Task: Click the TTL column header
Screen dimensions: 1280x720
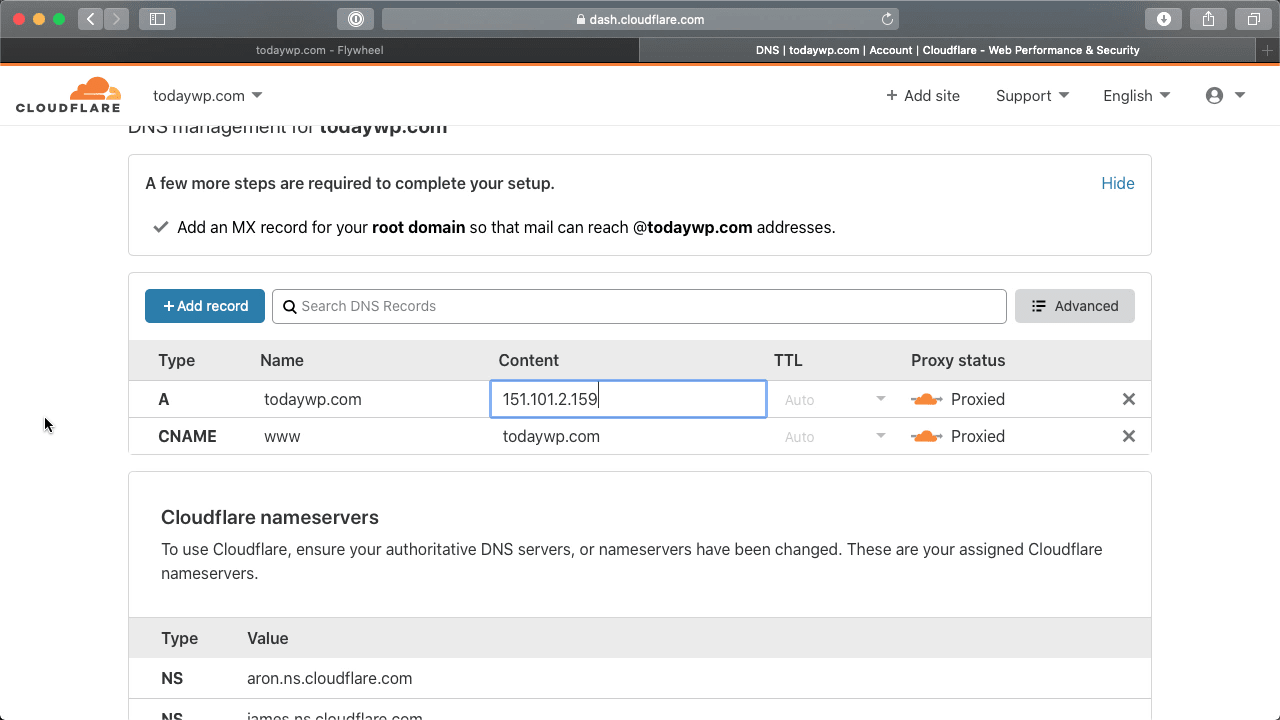Action: point(788,360)
